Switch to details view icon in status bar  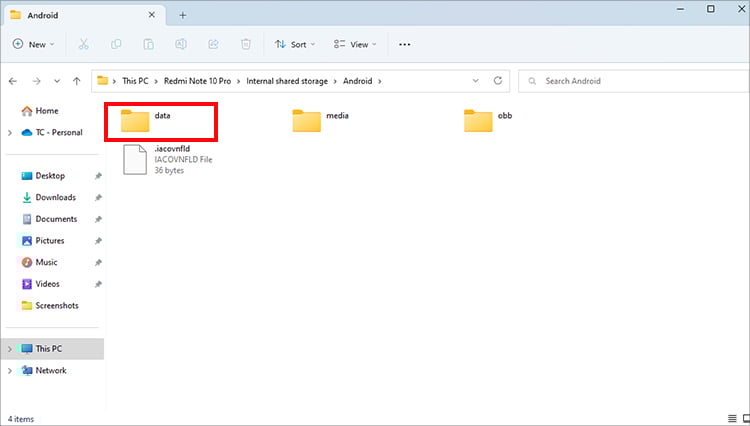coord(732,419)
